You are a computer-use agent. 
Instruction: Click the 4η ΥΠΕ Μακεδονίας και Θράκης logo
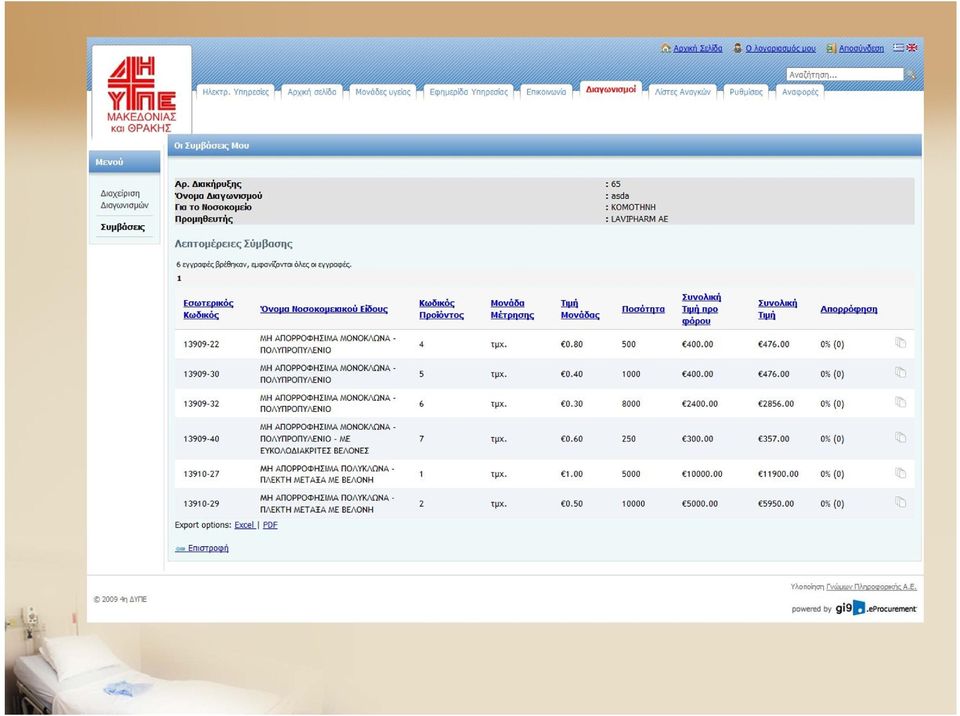[141, 94]
